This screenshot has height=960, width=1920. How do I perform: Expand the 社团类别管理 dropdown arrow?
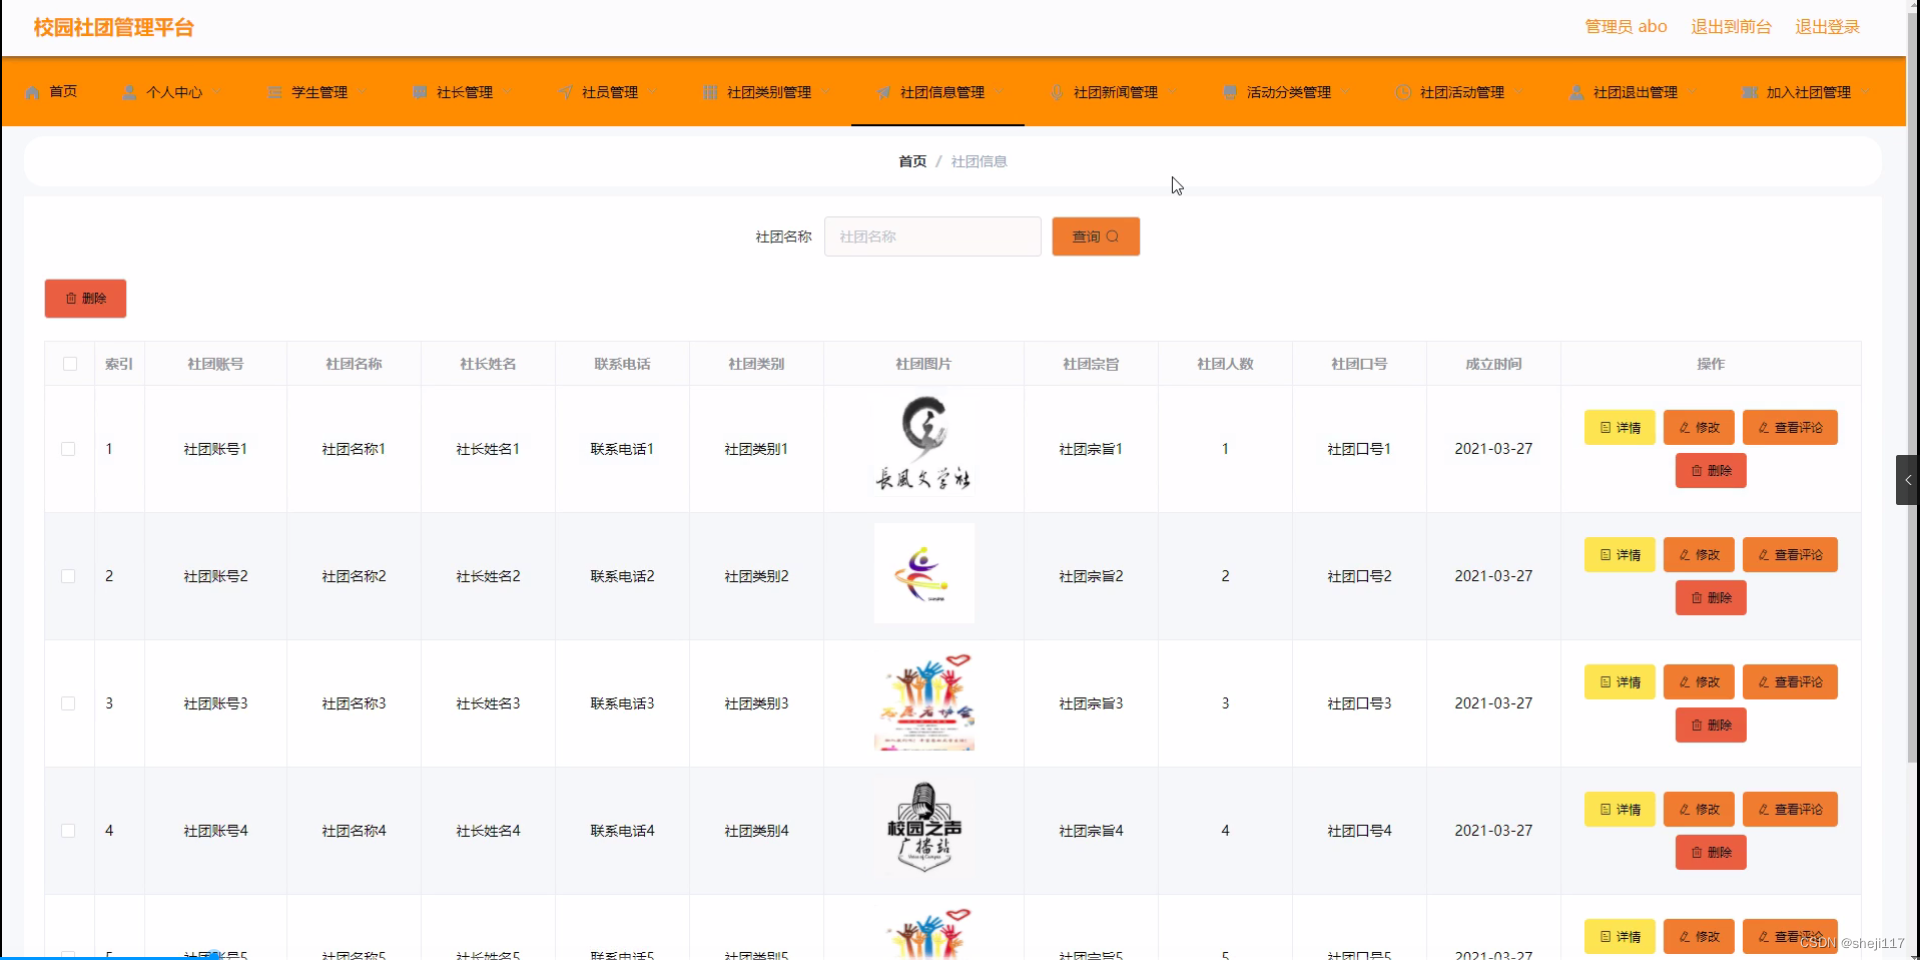[x=825, y=92]
